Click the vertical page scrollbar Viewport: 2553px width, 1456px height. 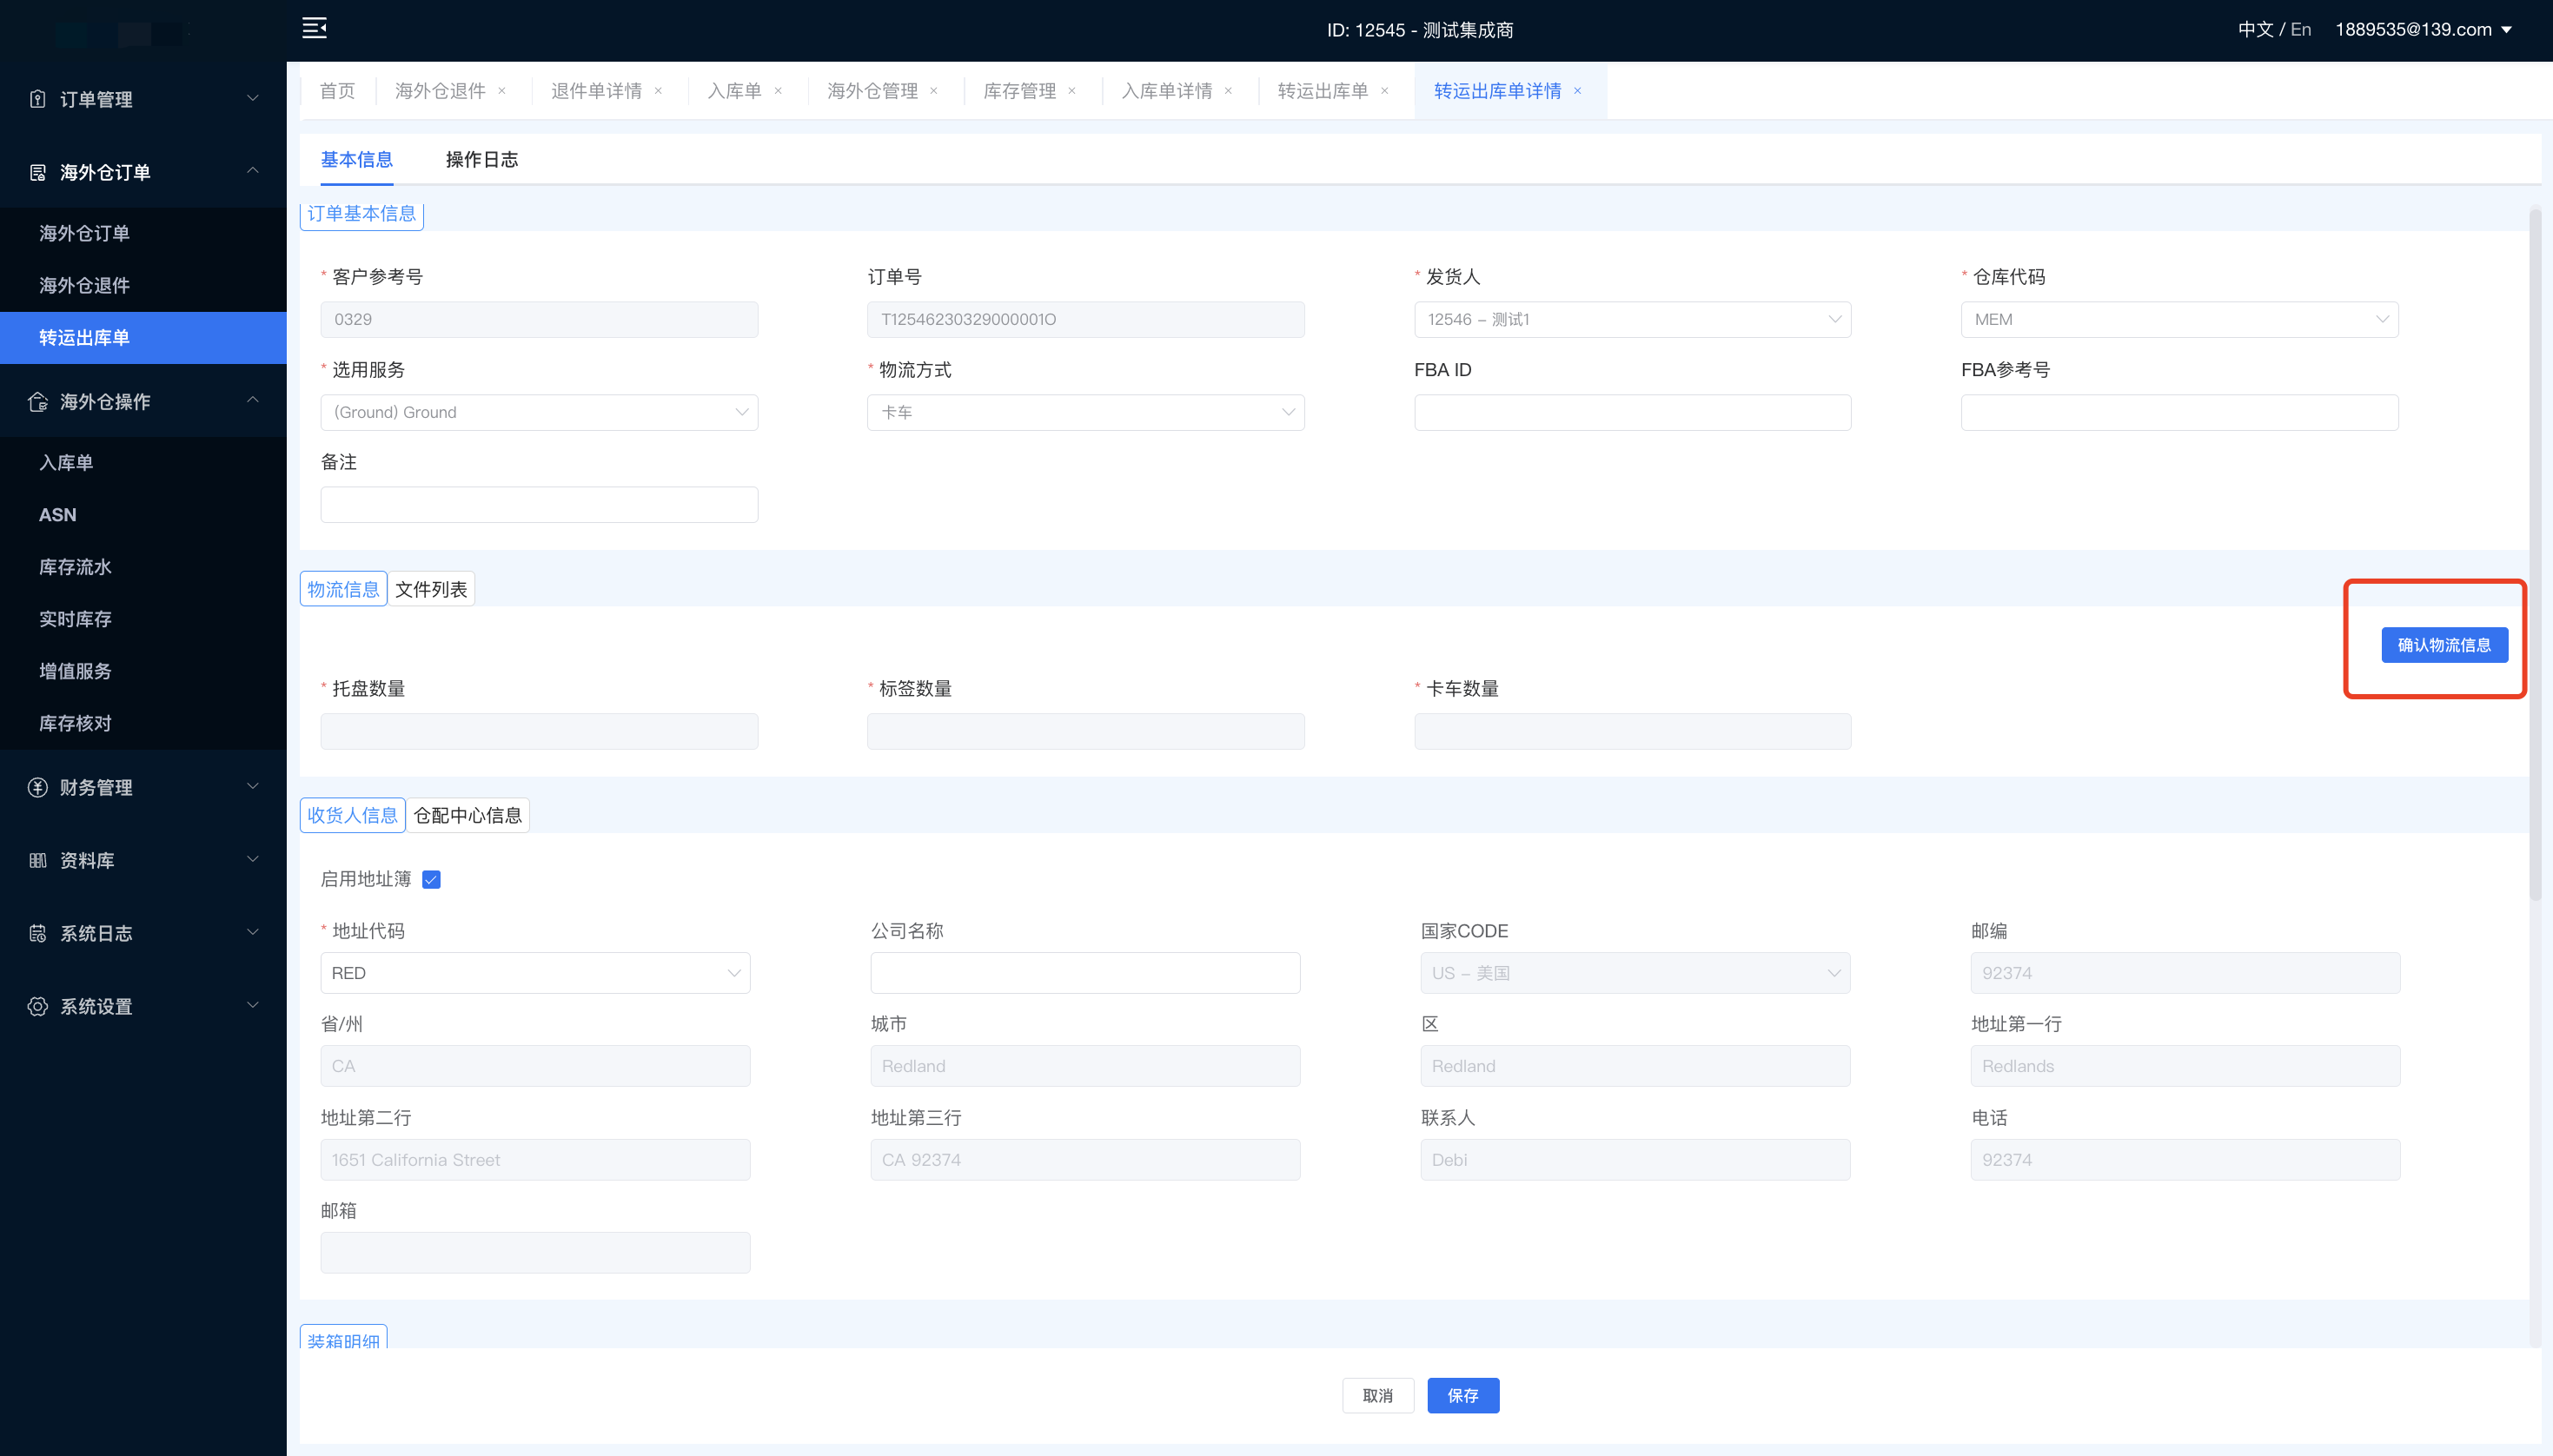coord(2535,555)
